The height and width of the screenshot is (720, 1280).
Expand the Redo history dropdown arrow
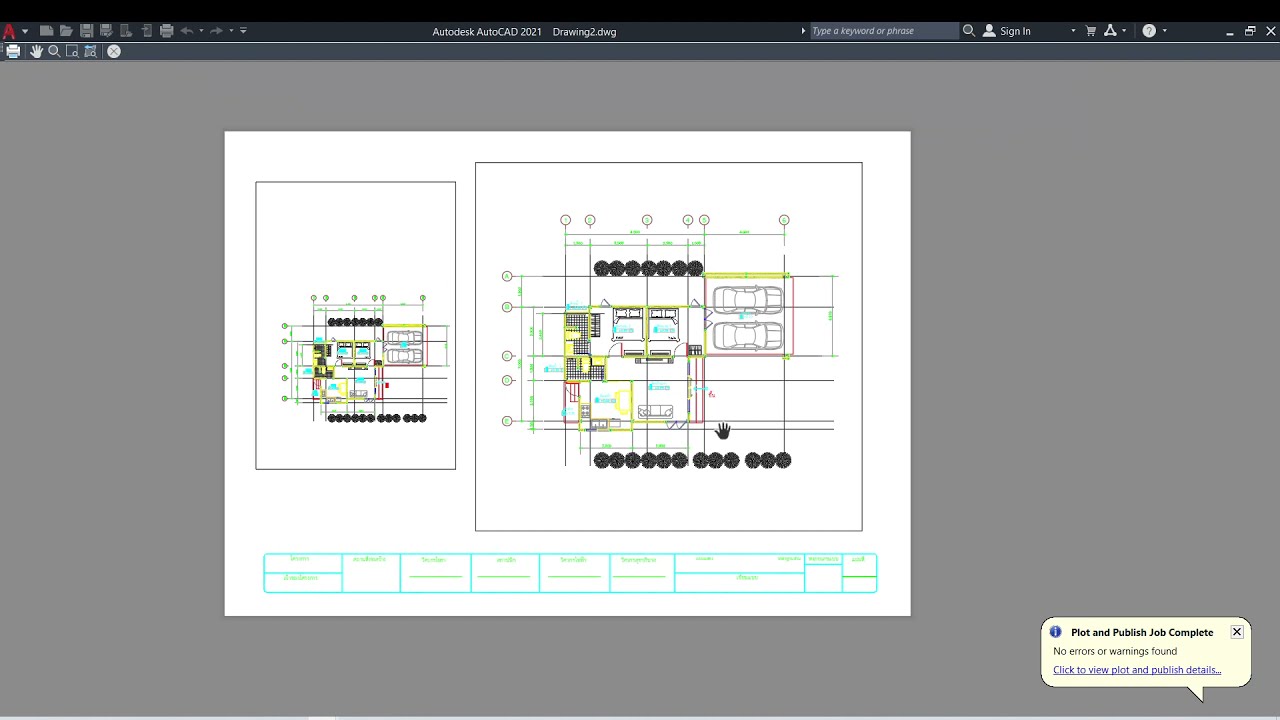231,31
